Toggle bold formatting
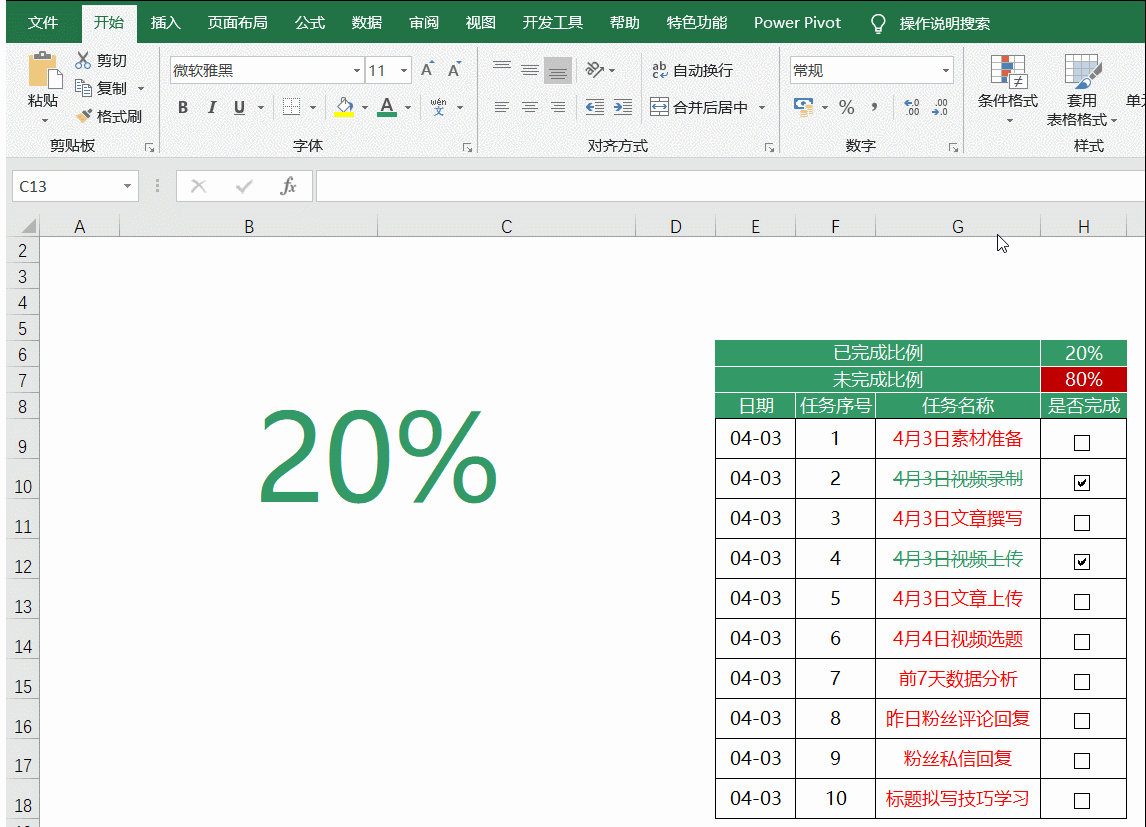The image size is (1146, 827). pyautogui.click(x=183, y=107)
